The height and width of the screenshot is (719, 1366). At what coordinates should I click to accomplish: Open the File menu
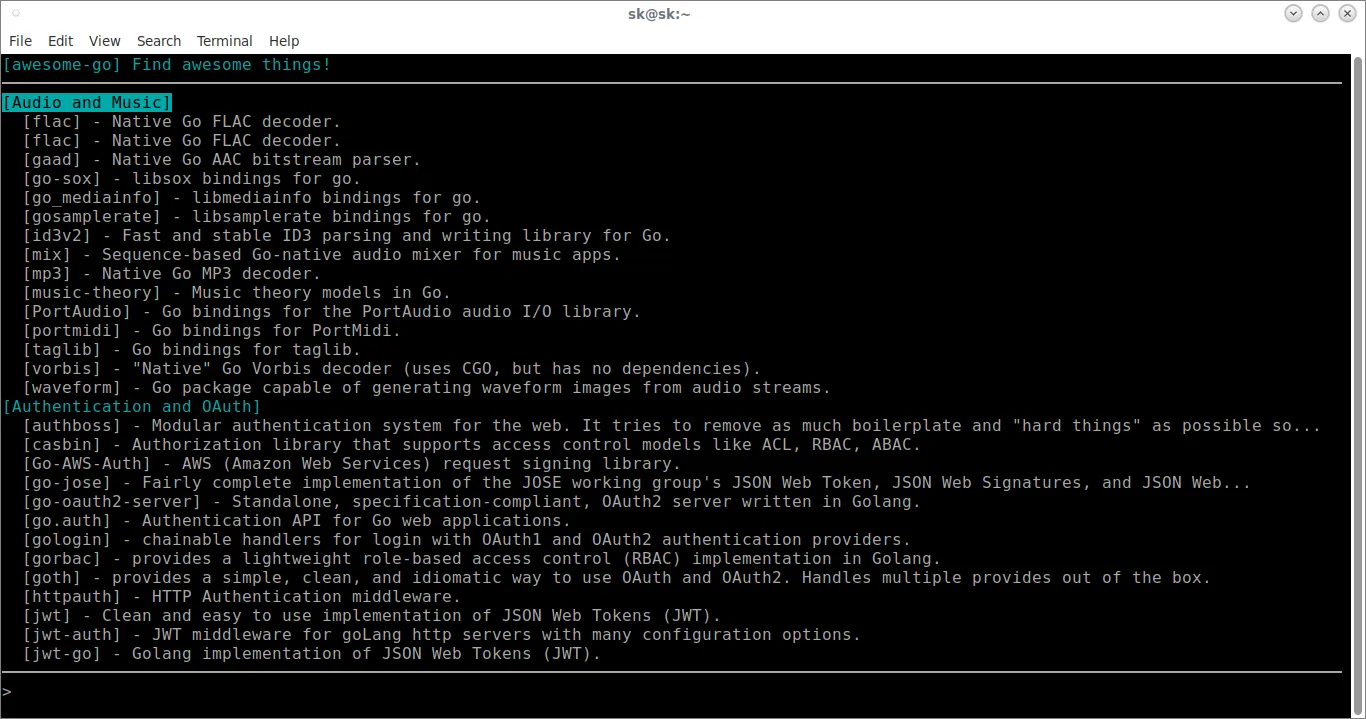[x=20, y=41]
